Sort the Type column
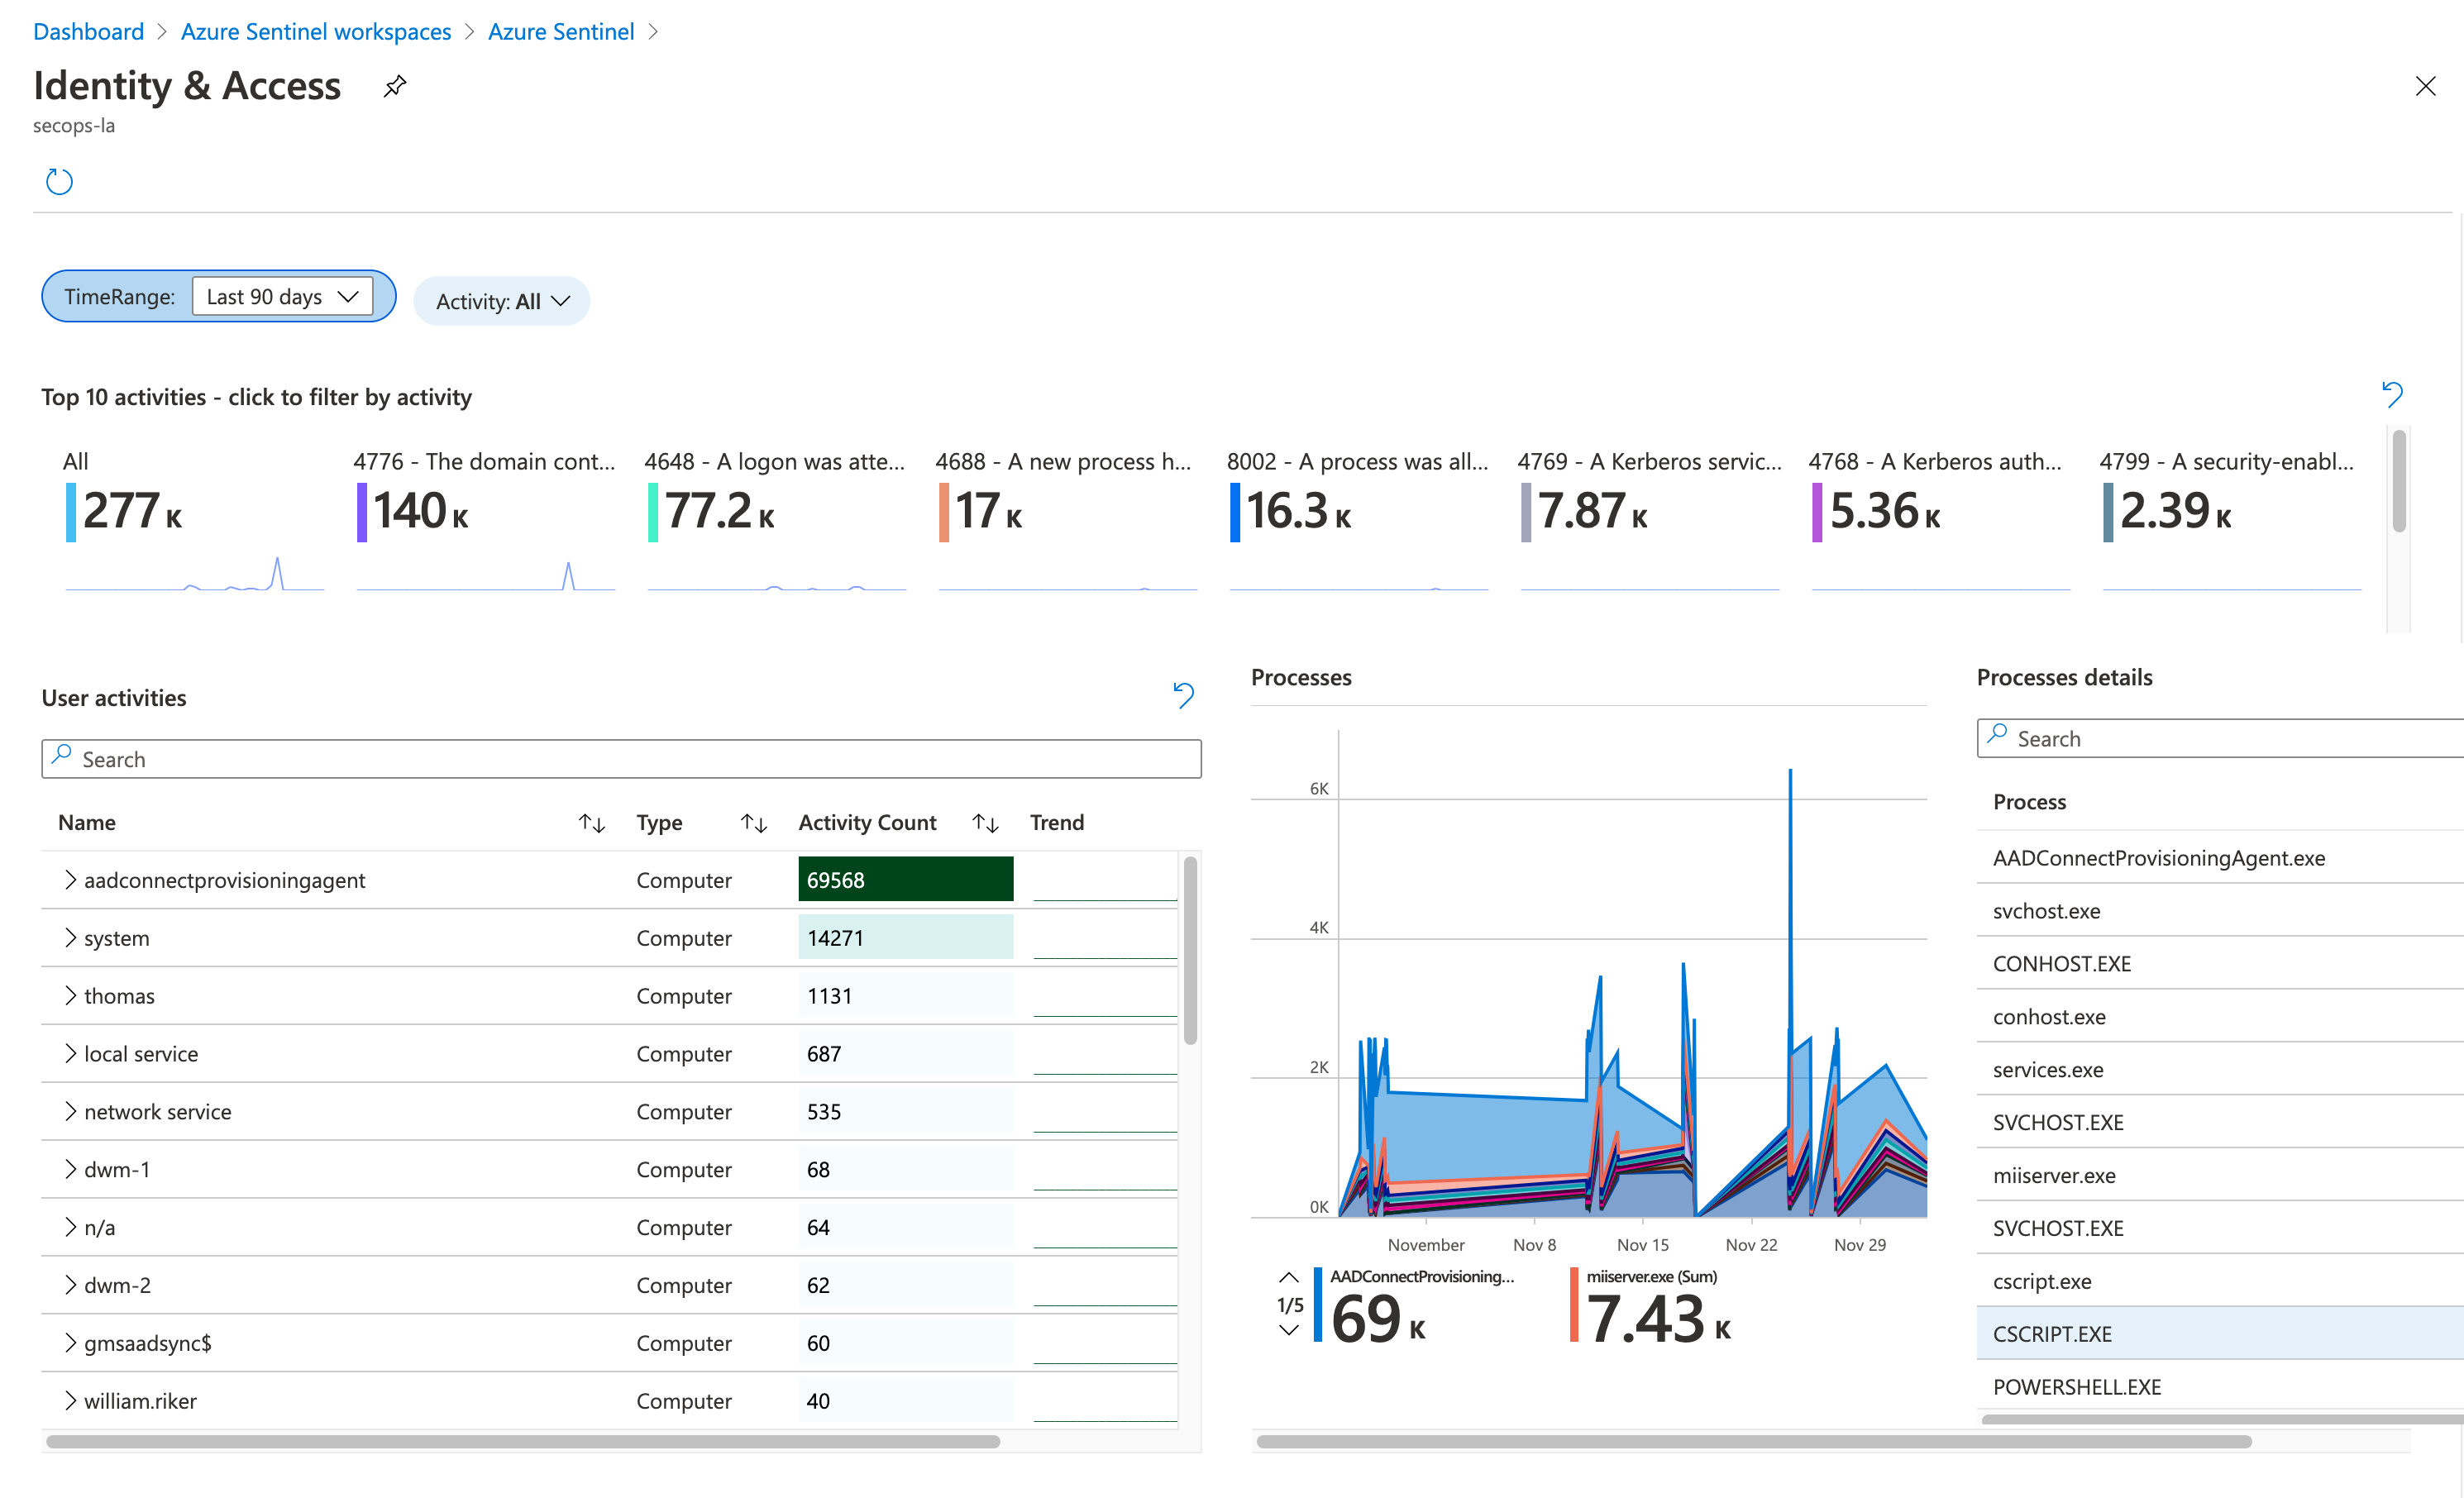The width and height of the screenshot is (2464, 1498). coord(753,822)
